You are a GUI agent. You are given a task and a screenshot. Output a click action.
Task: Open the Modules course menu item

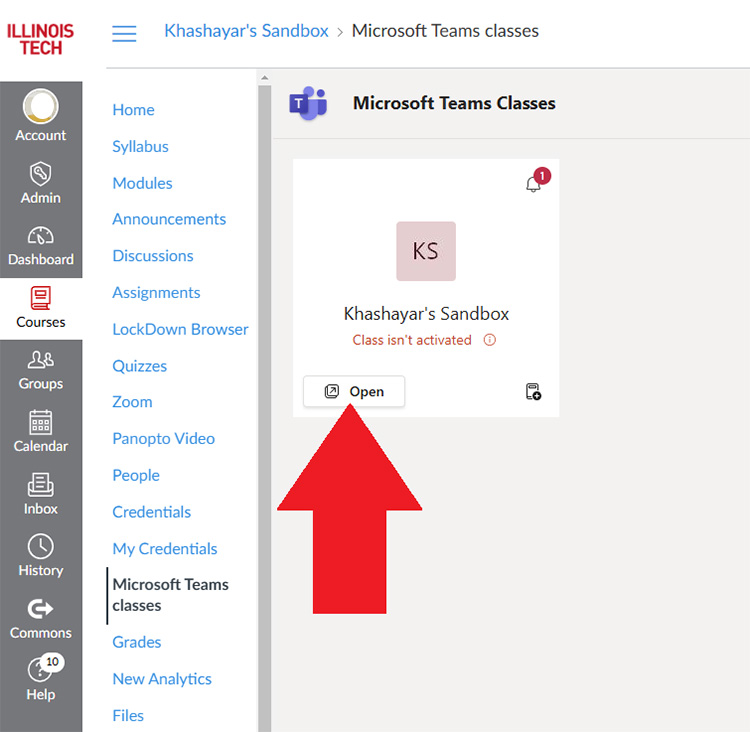point(142,183)
